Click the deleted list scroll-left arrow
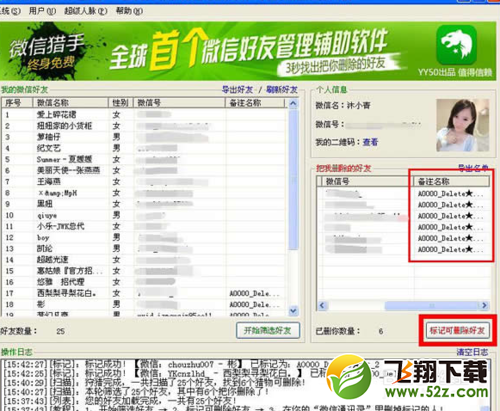The image size is (500, 411). (x=322, y=305)
